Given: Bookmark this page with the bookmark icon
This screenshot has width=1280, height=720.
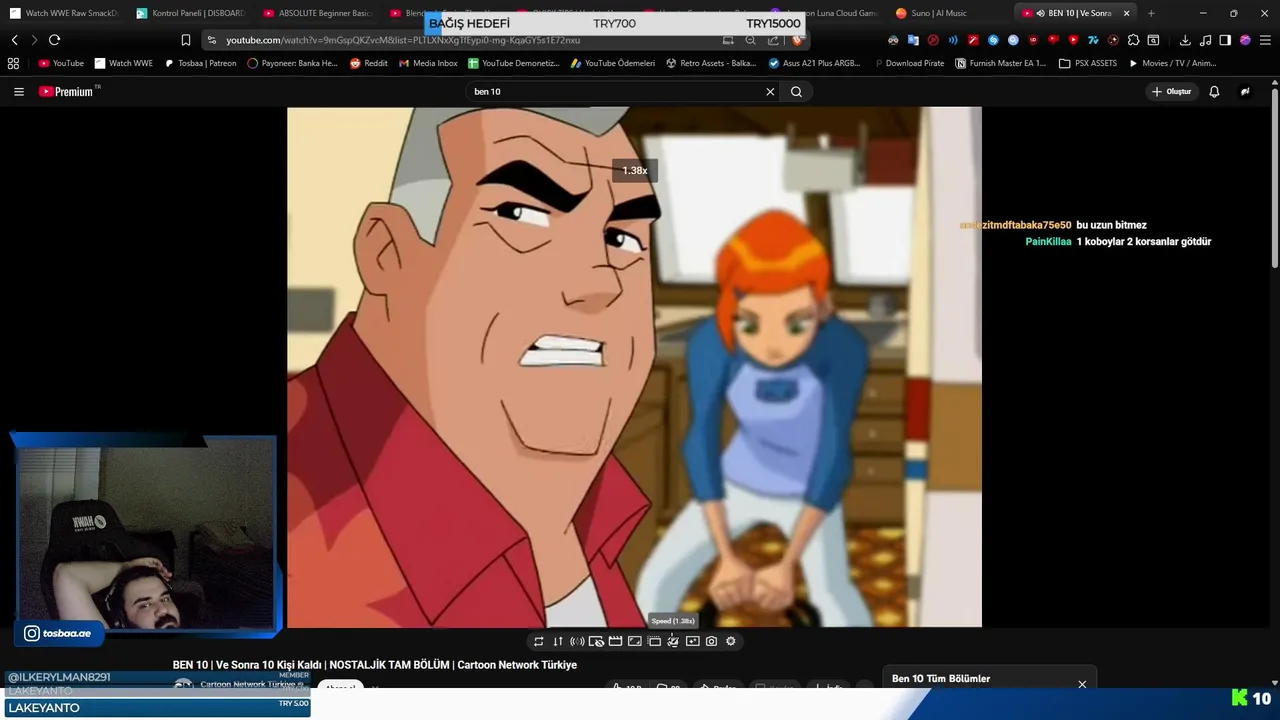Looking at the screenshot, I should pos(185,40).
